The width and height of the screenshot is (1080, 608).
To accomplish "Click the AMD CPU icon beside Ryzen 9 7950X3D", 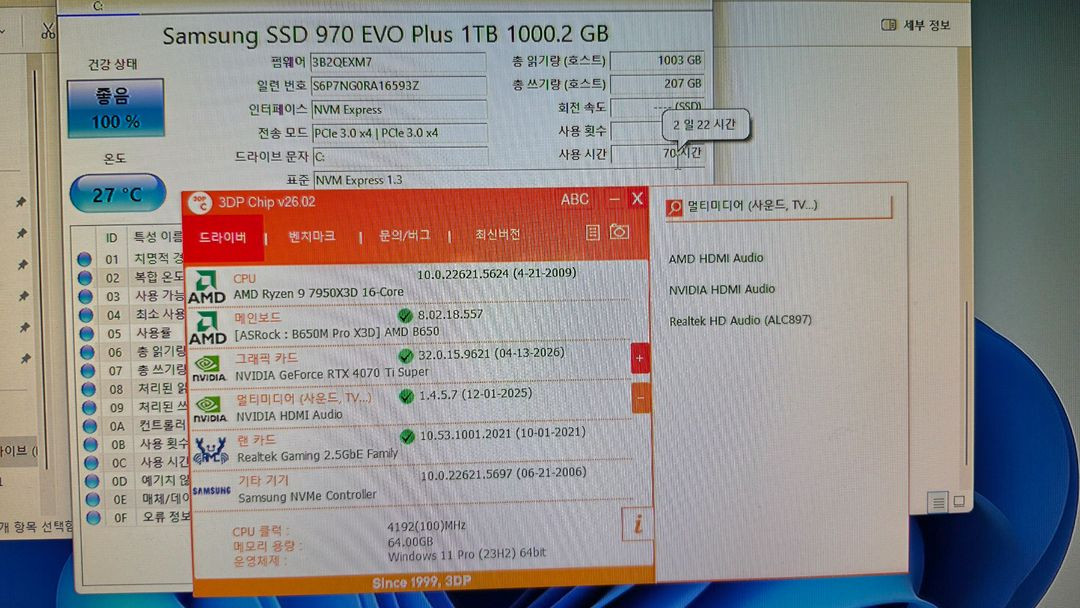I will point(208,288).
